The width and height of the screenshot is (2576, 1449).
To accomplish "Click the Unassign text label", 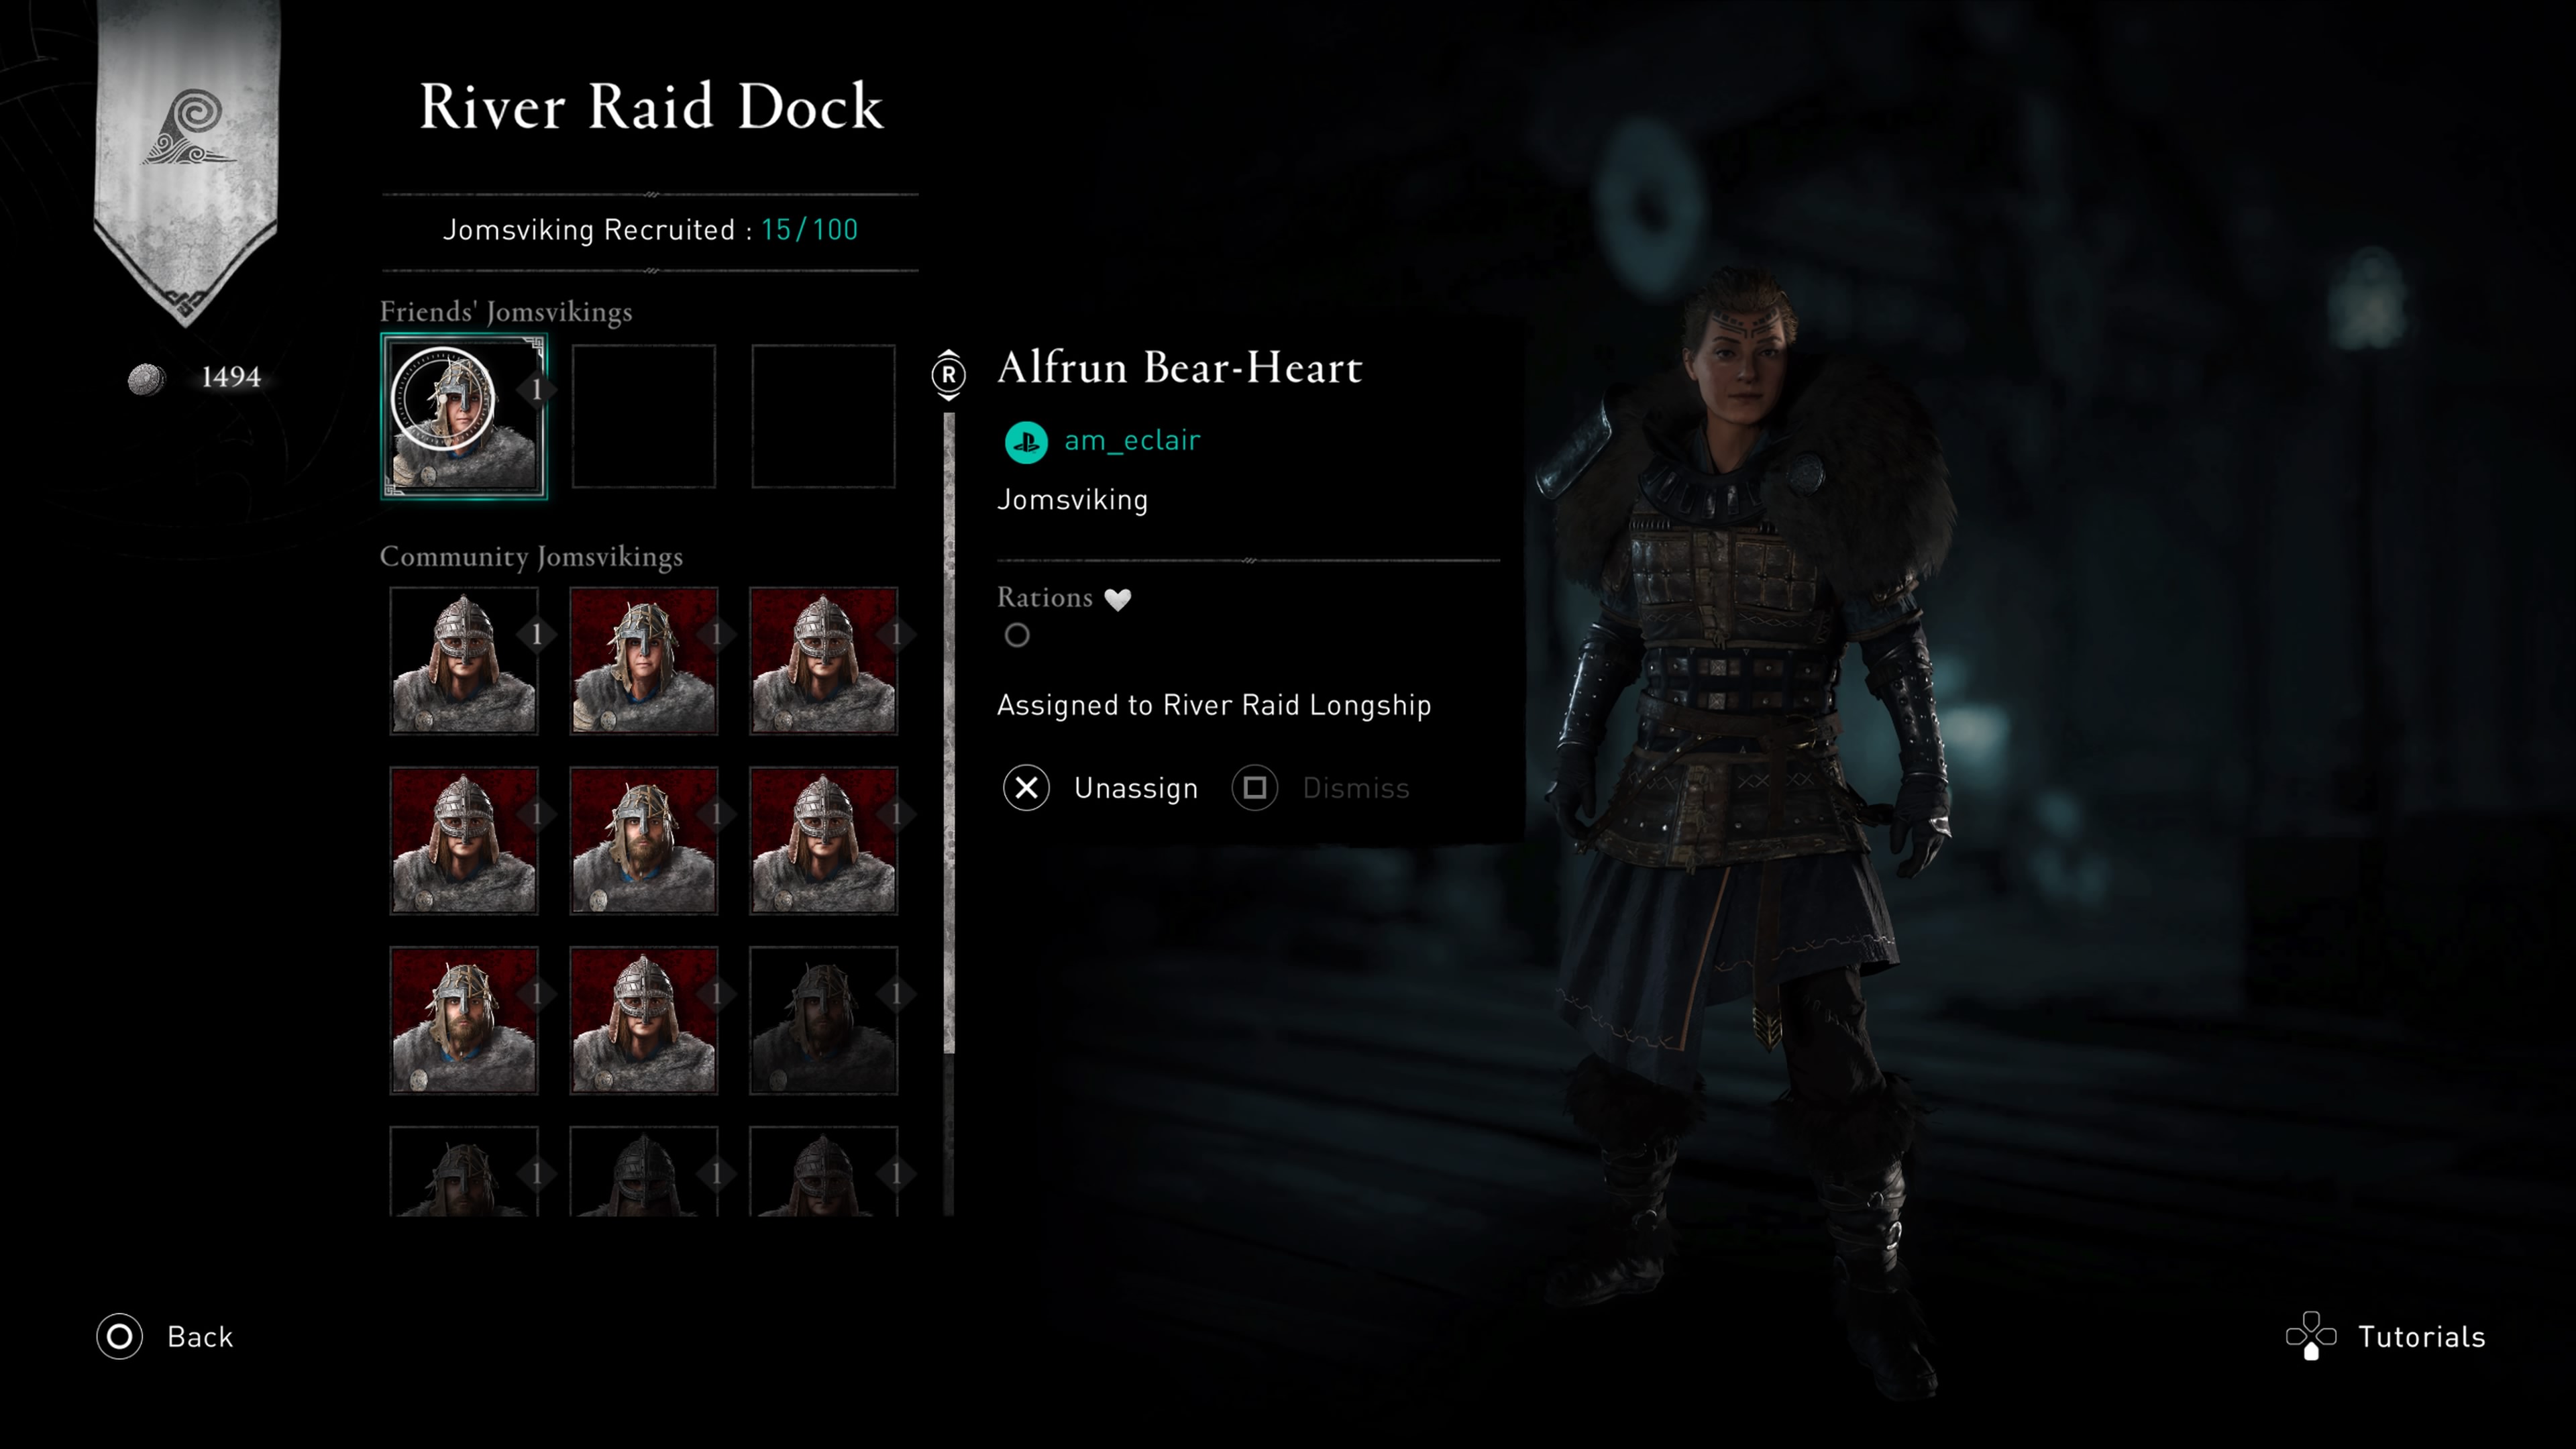I will [1136, 788].
